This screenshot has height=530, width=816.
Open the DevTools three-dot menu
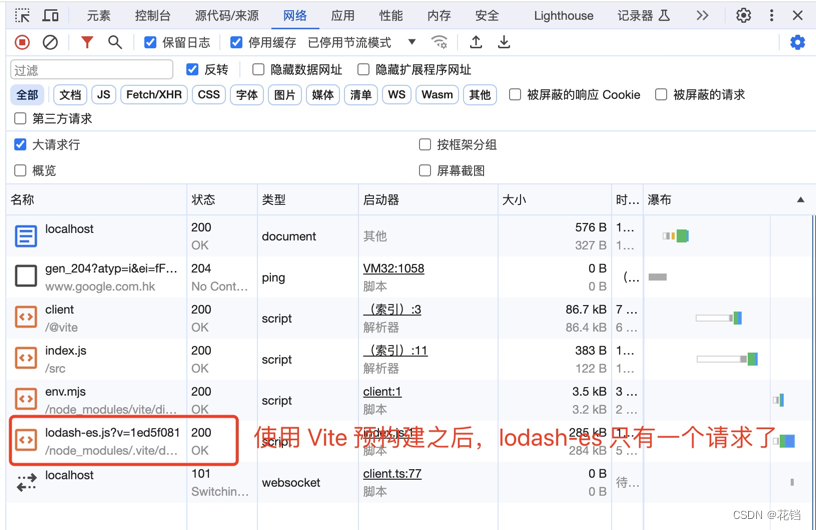pyautogui.click(x=771, y=16)
